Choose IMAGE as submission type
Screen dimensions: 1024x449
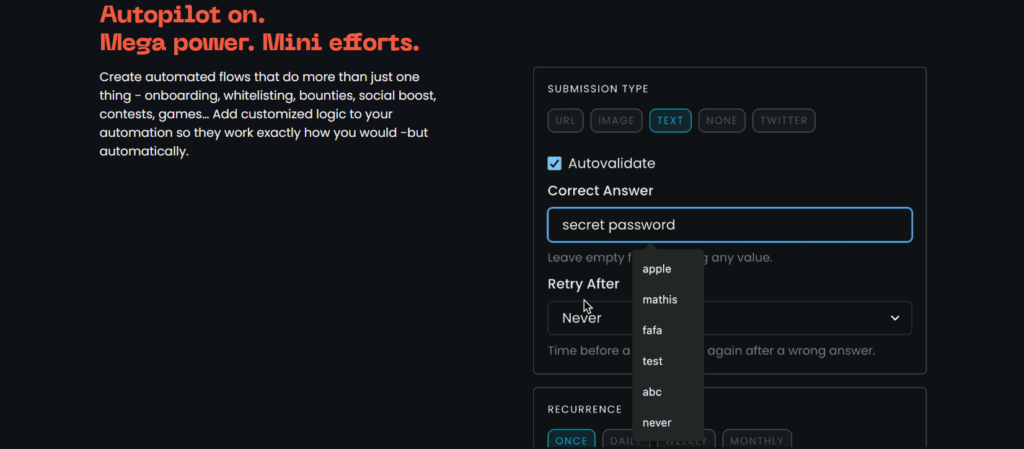pos(616,121)
